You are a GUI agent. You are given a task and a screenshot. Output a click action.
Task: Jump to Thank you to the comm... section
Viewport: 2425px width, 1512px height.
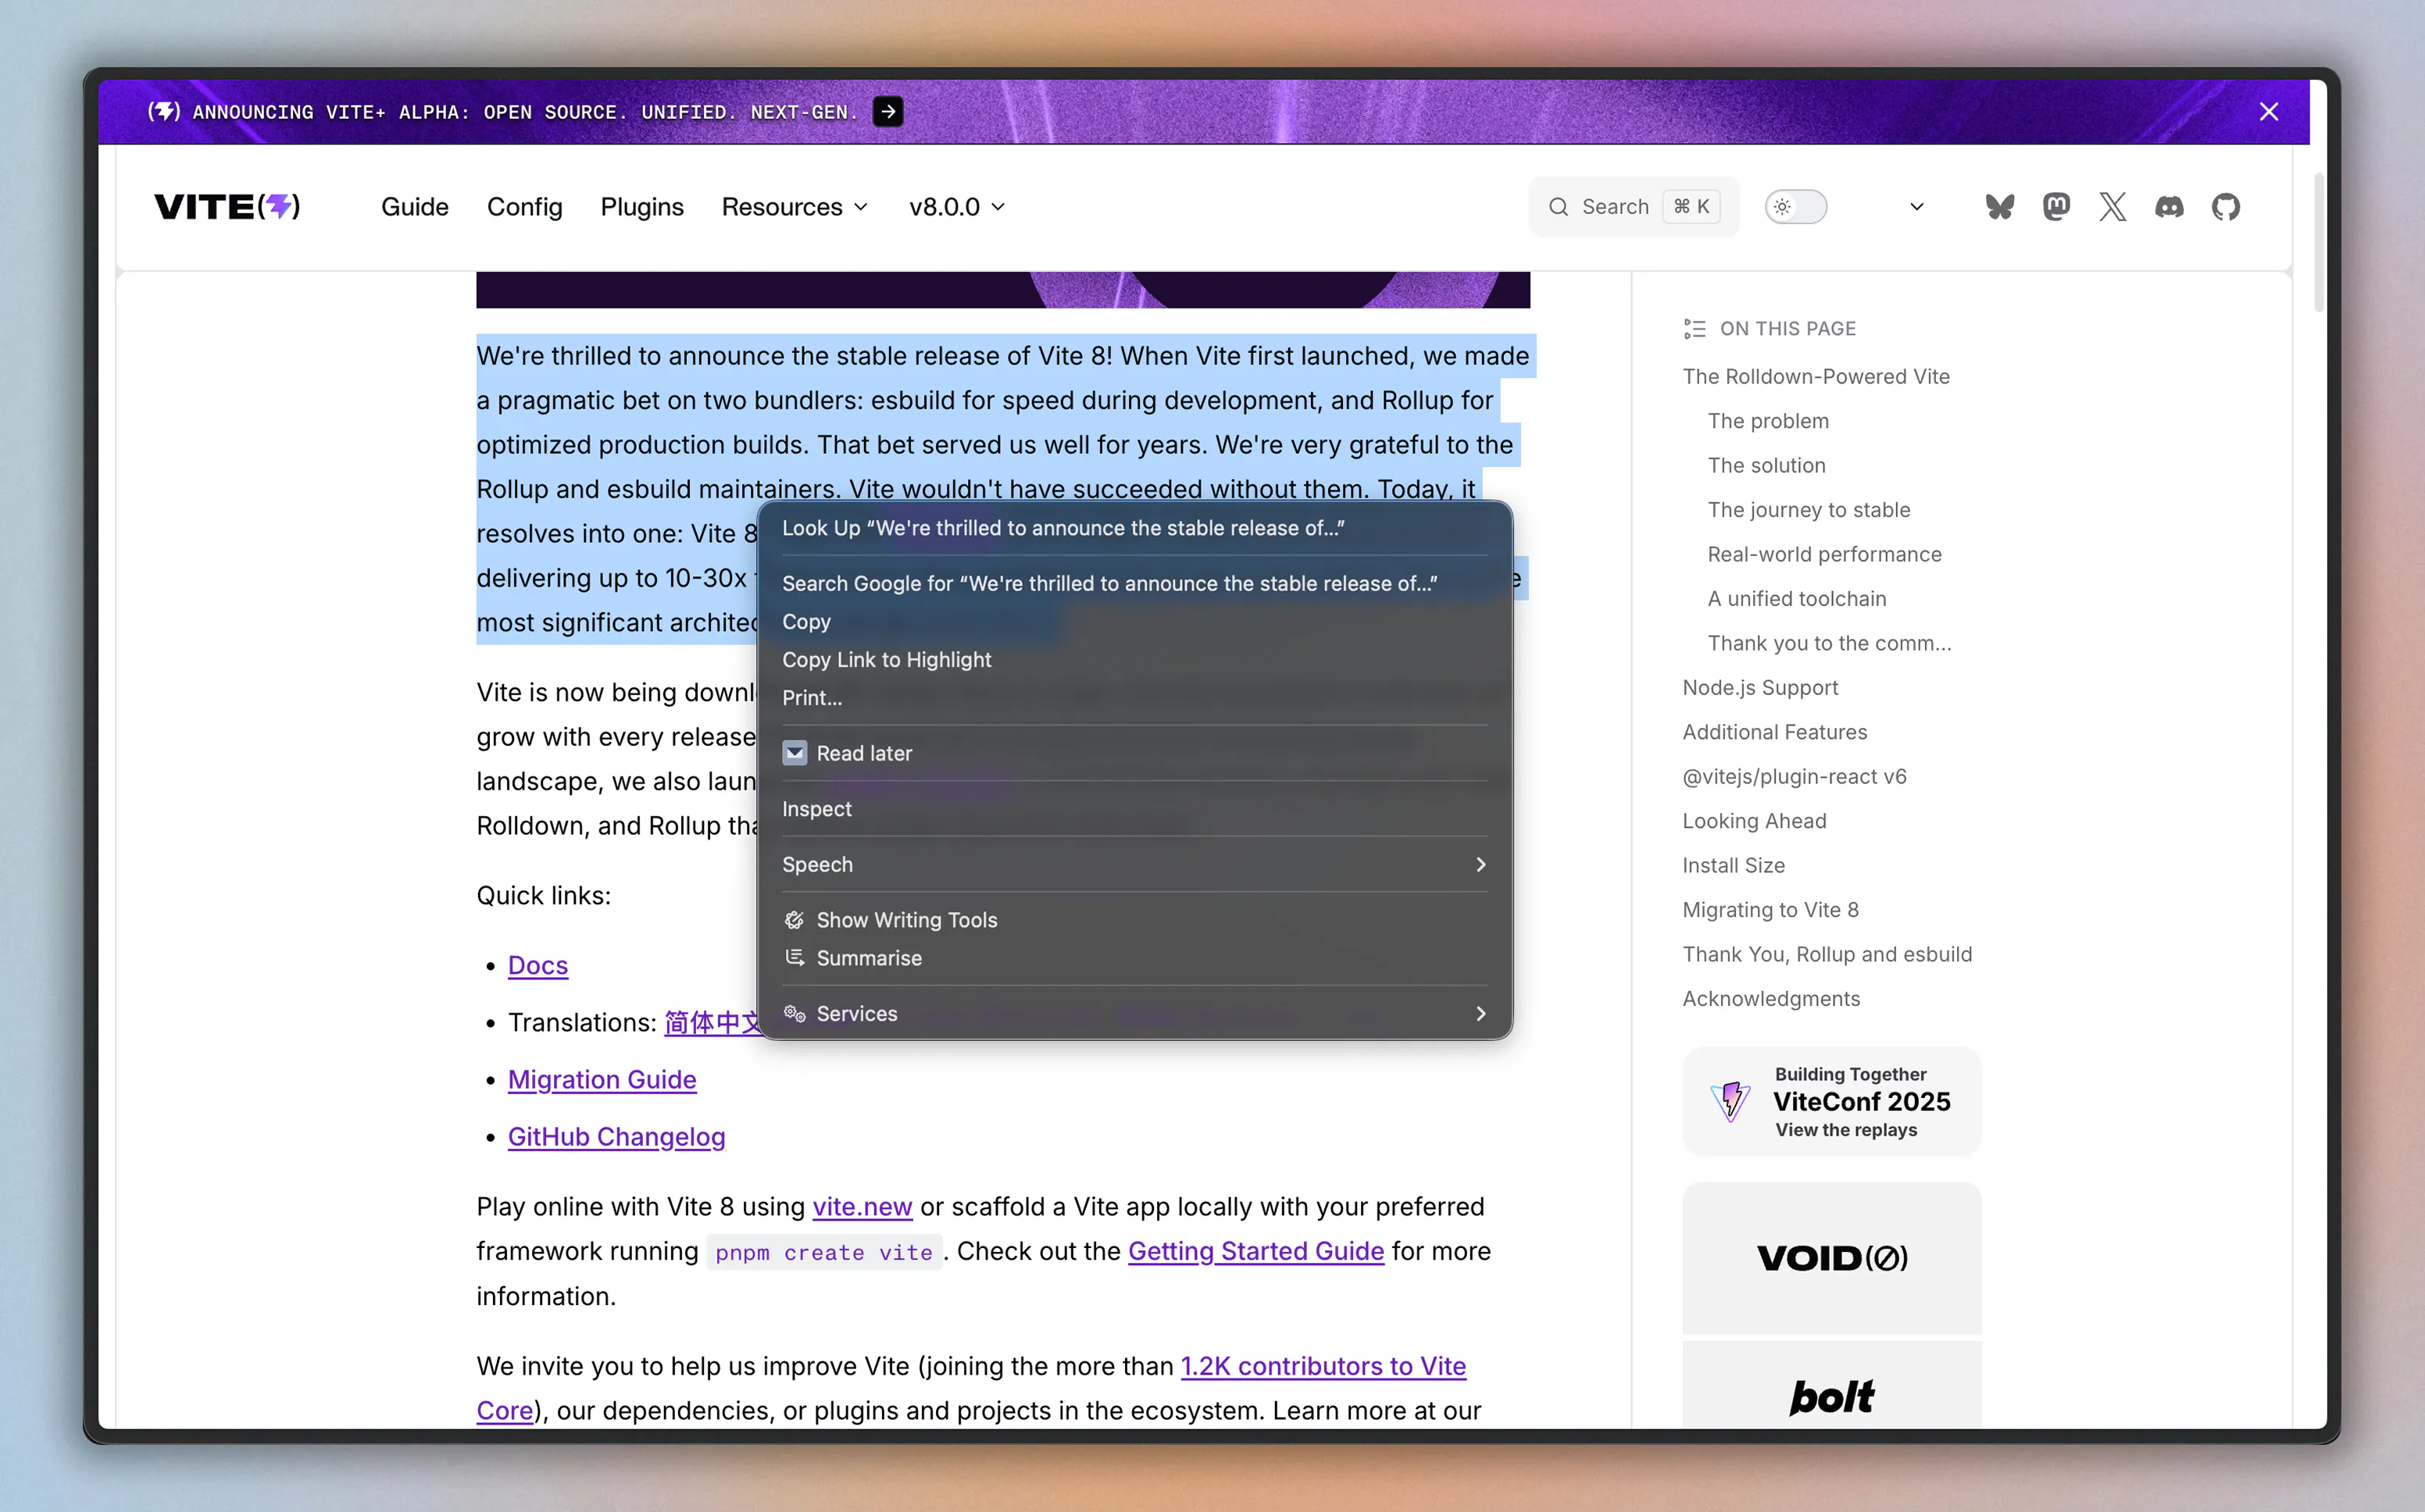[1830, 643]
